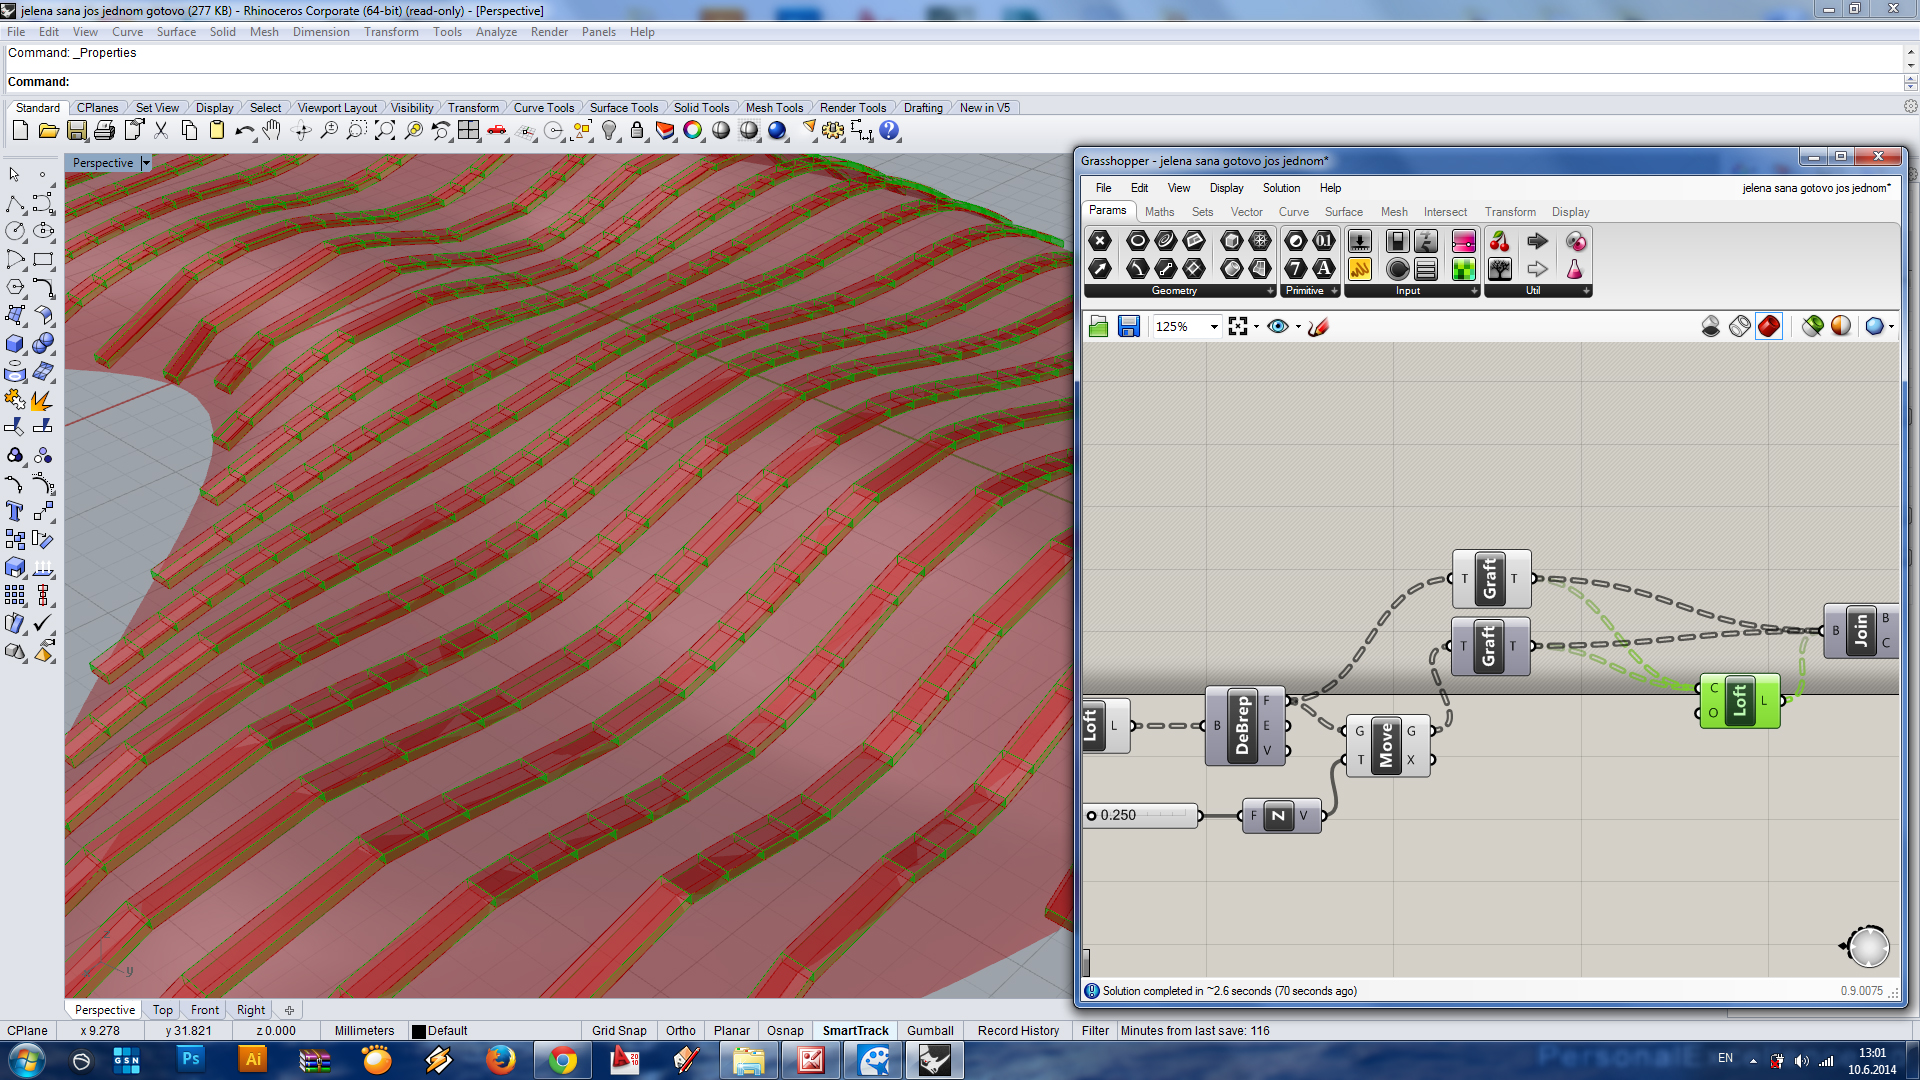1920x1080 pixels.
Task: Click the CPlane status bar button
Action: tap(27, 1031)
